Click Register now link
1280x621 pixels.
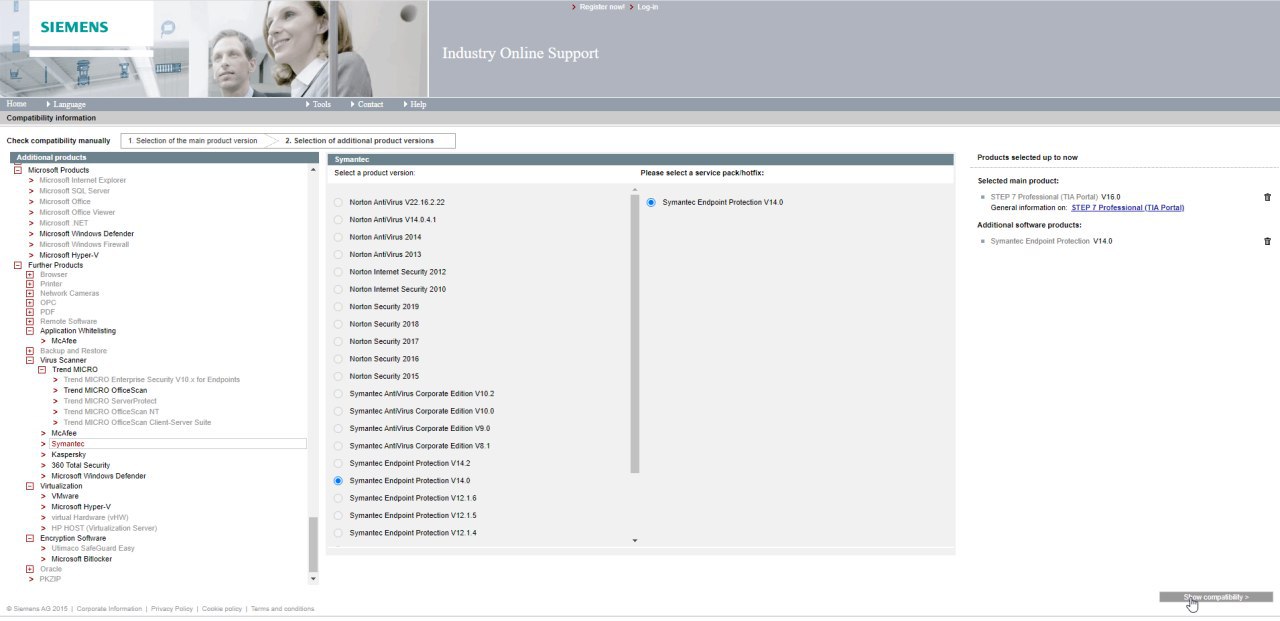tap(602, 7)
